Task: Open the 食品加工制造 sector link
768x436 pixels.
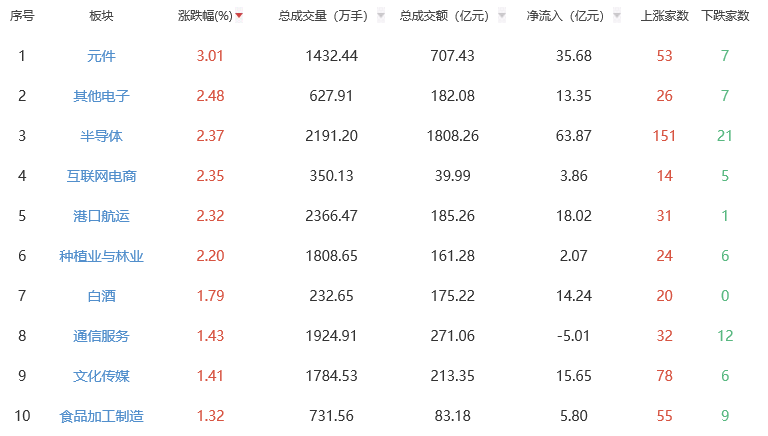Action: tap(101, 416)
